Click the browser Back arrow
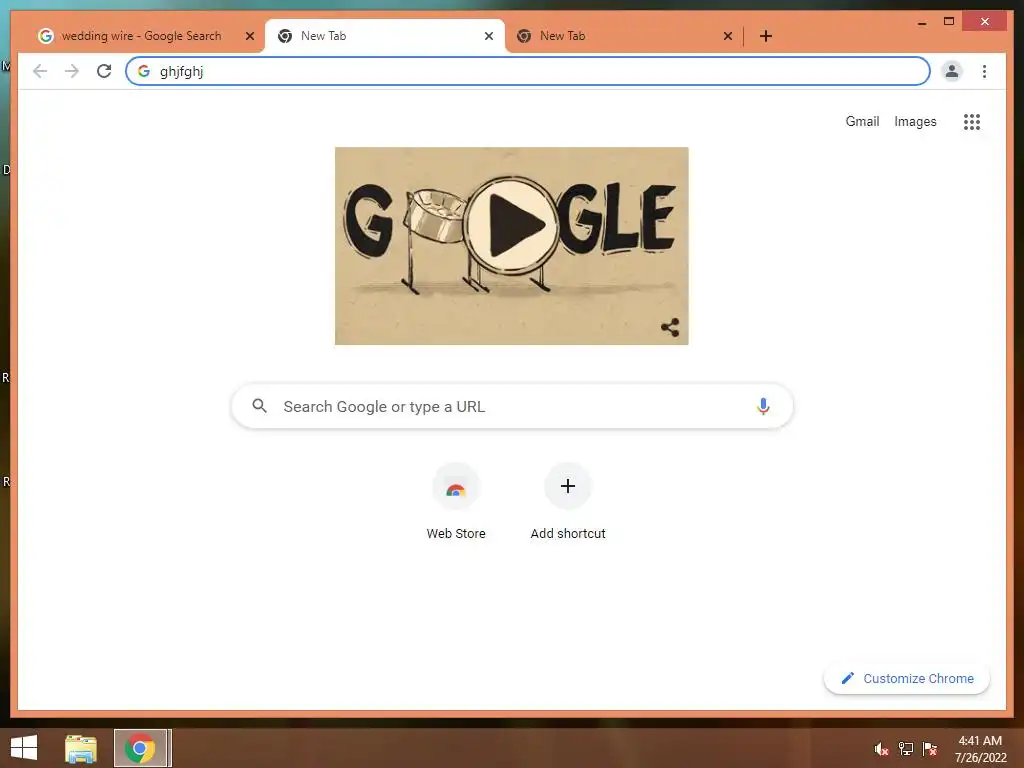Viewport: 1024px width, 768px height. [x=40, y=71]
